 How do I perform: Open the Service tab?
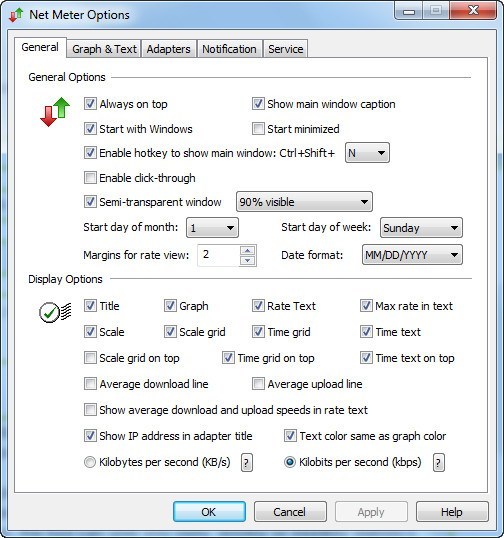285,49
